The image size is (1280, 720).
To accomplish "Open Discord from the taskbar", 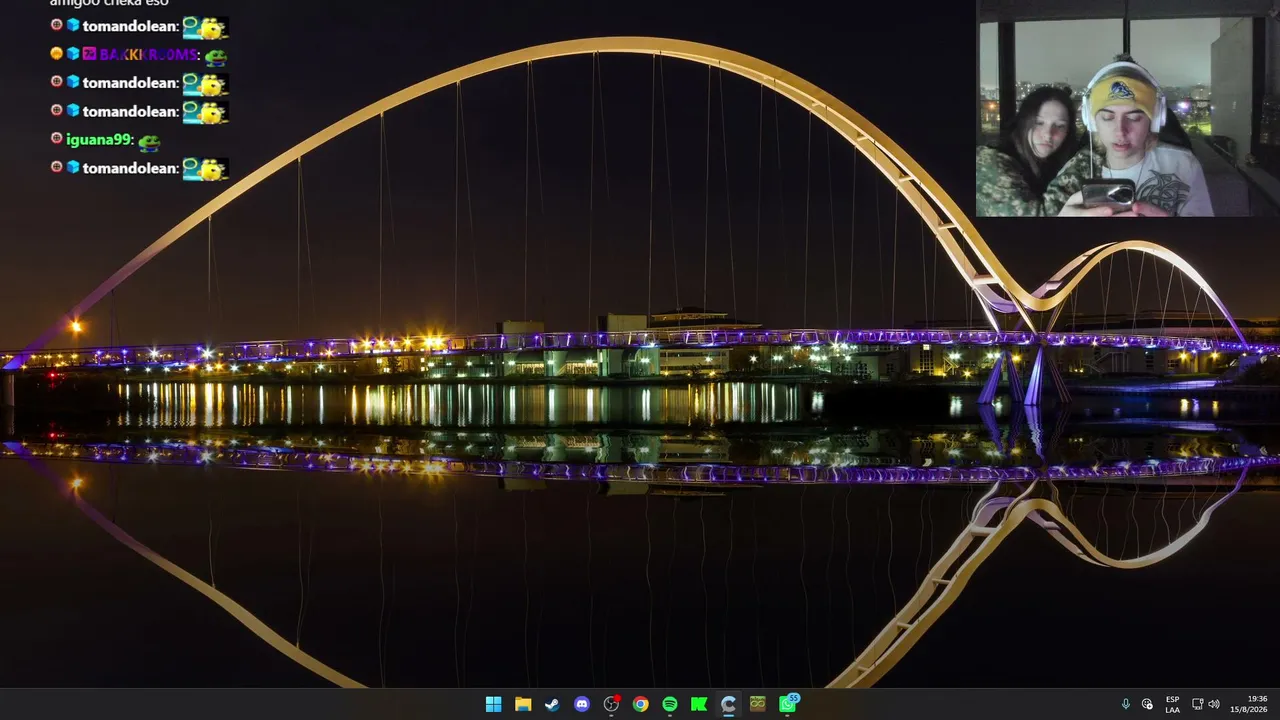I will click(x=582, y=704).
